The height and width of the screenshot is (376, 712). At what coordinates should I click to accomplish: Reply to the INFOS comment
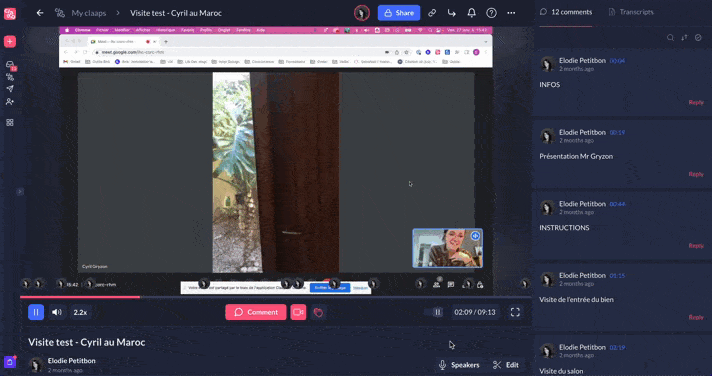click(696, 102)
